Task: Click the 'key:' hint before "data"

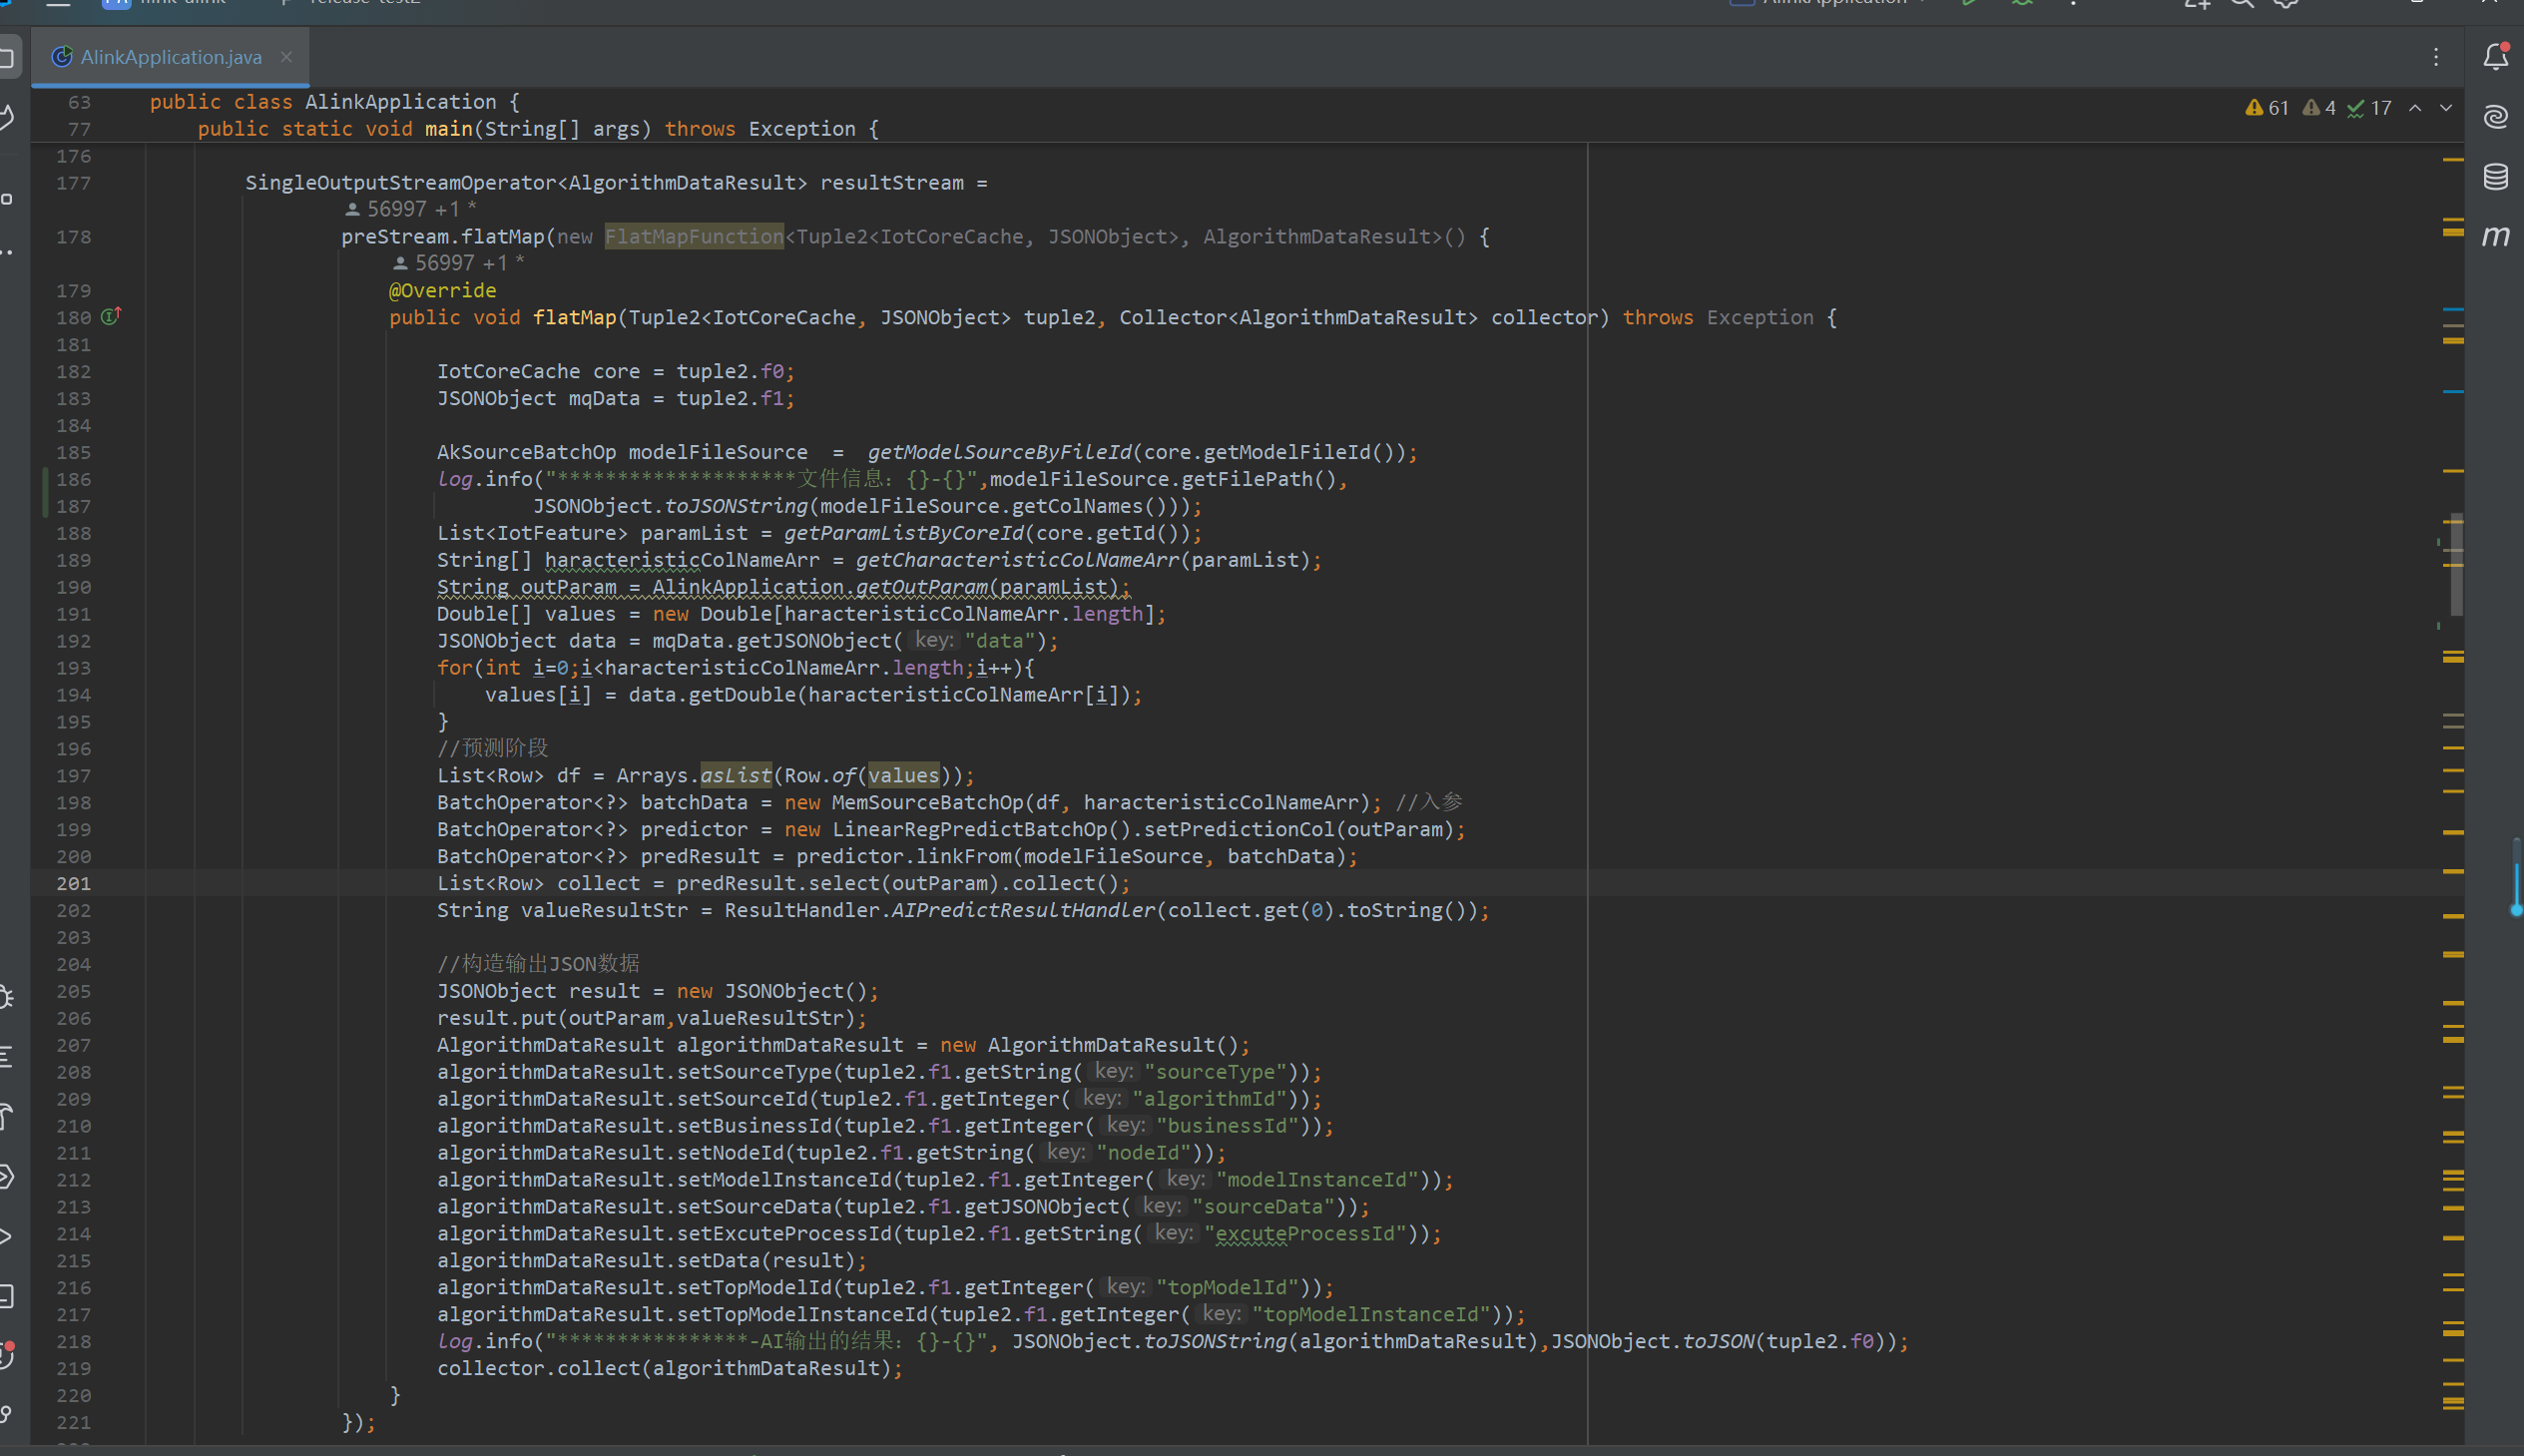Action: (934, 641)
